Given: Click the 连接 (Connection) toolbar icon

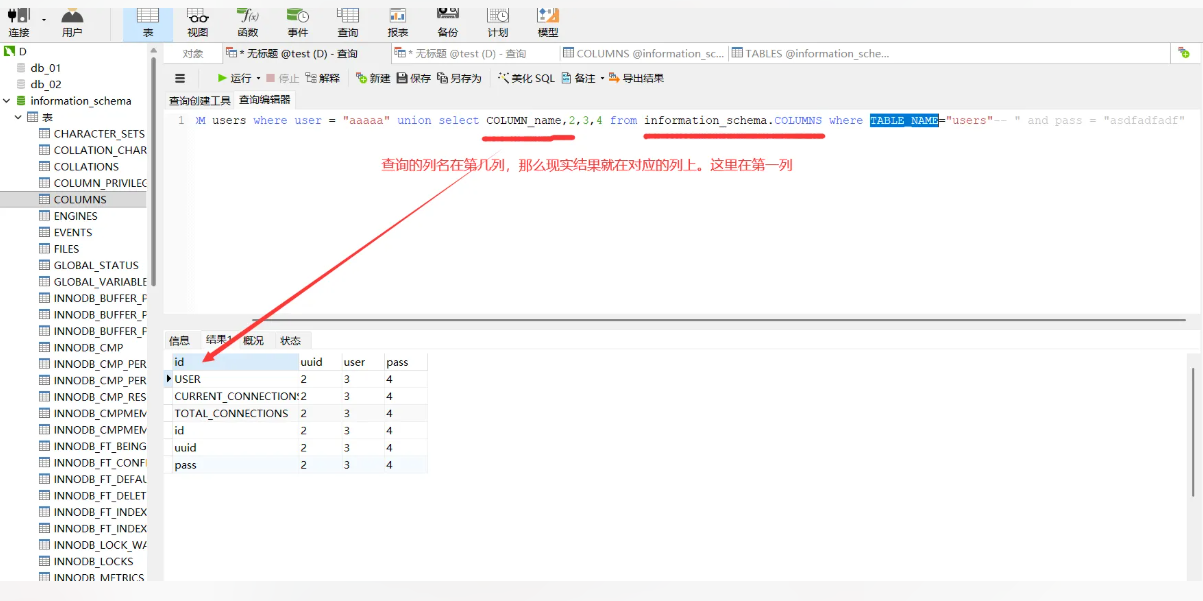Looking at the screenshot, I should pos(19,18).
